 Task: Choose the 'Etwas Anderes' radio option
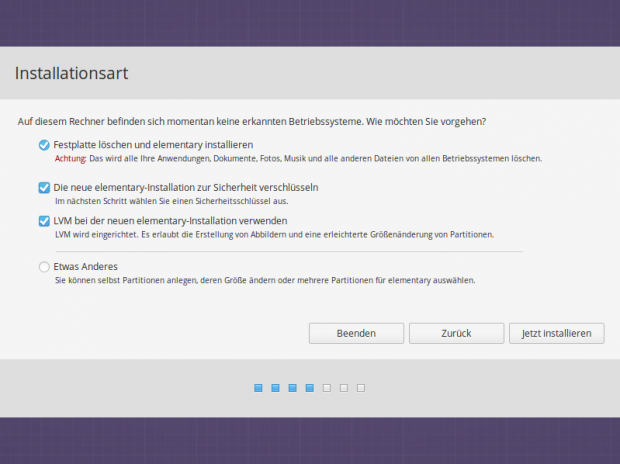[x=44, y=267]
